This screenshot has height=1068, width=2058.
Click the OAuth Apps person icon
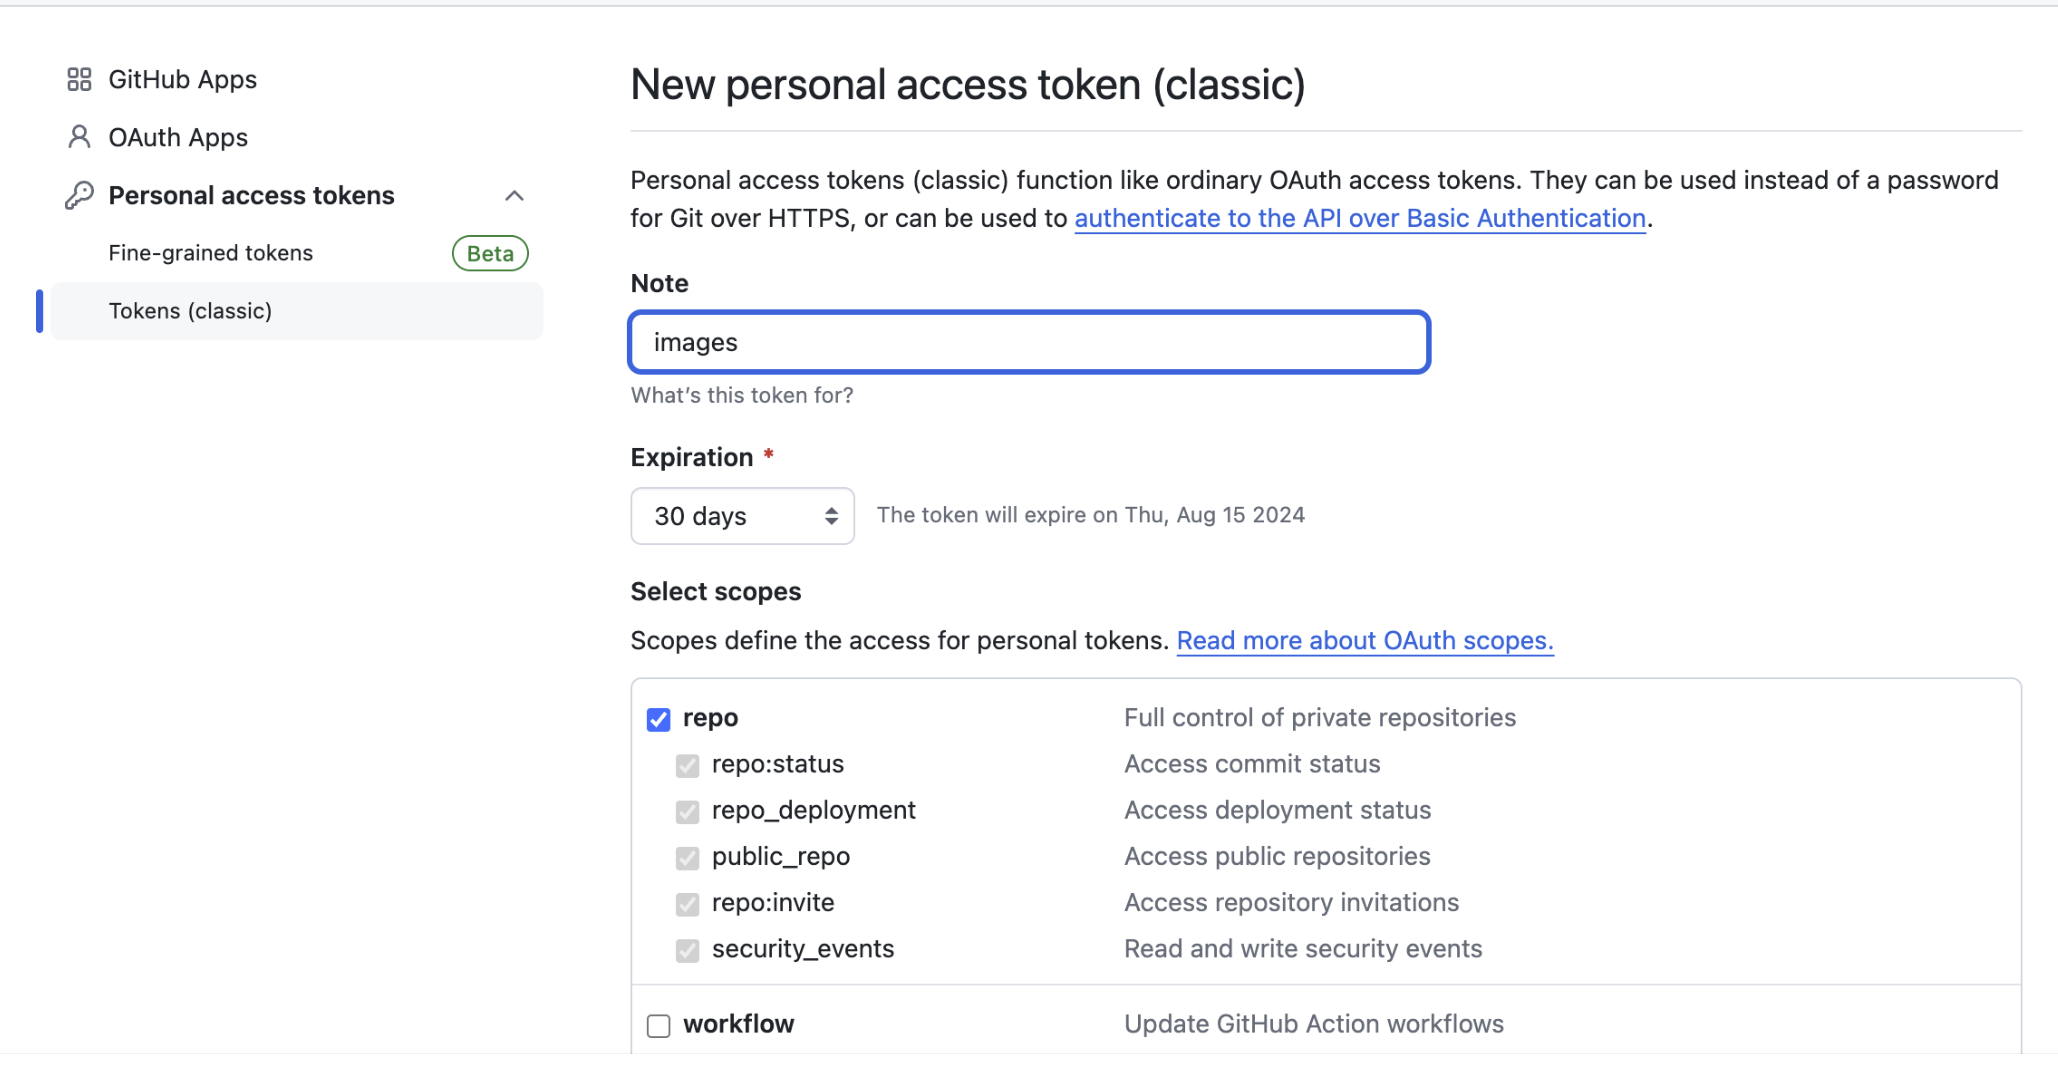79,137
